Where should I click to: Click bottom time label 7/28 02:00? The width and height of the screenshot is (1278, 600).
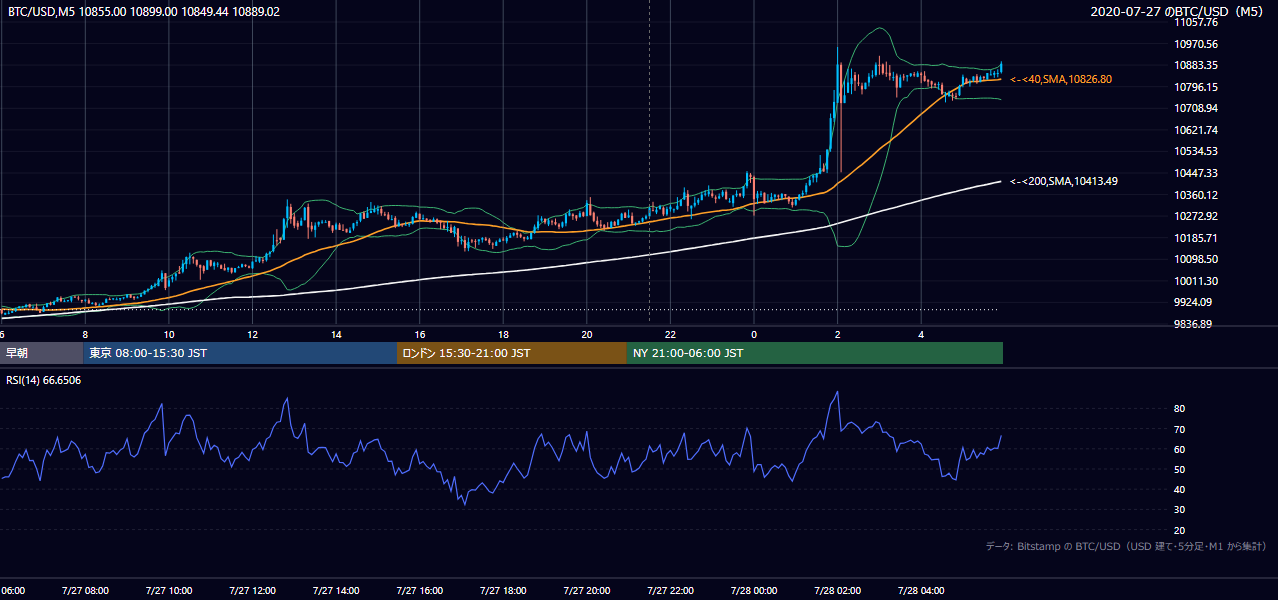tap(837, 591)
